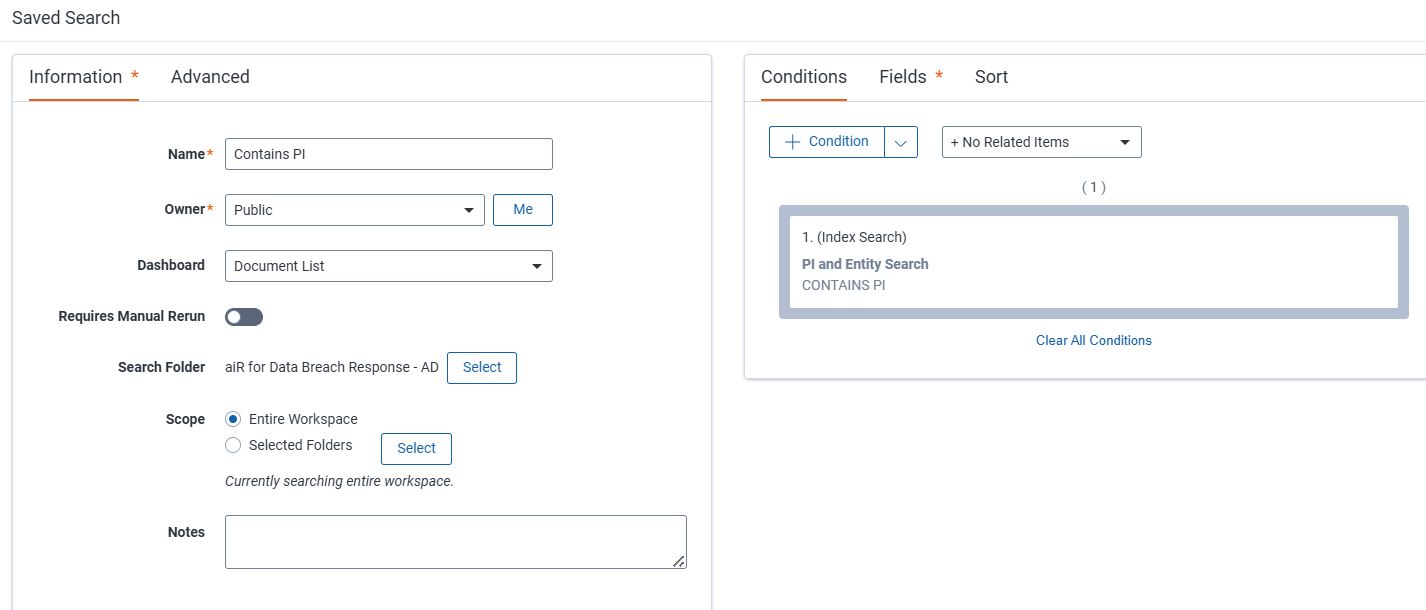Select the Conditions tab
Image resolution: width=1426 pixels, height=610 pixels.
click(804, 76)
